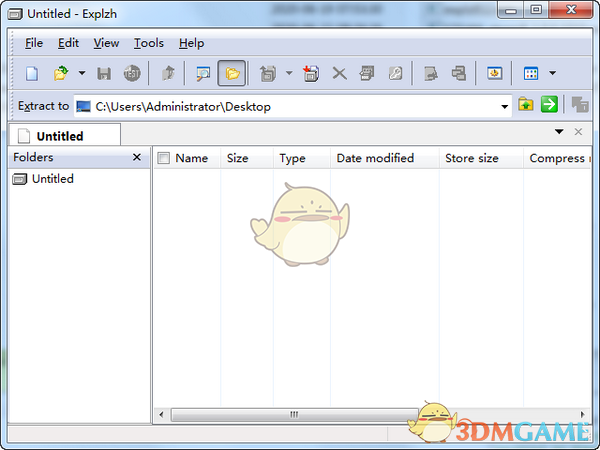Screen dimensions: 600x450
Task: Select the Untitled document tab
Action: click(65, 135)
